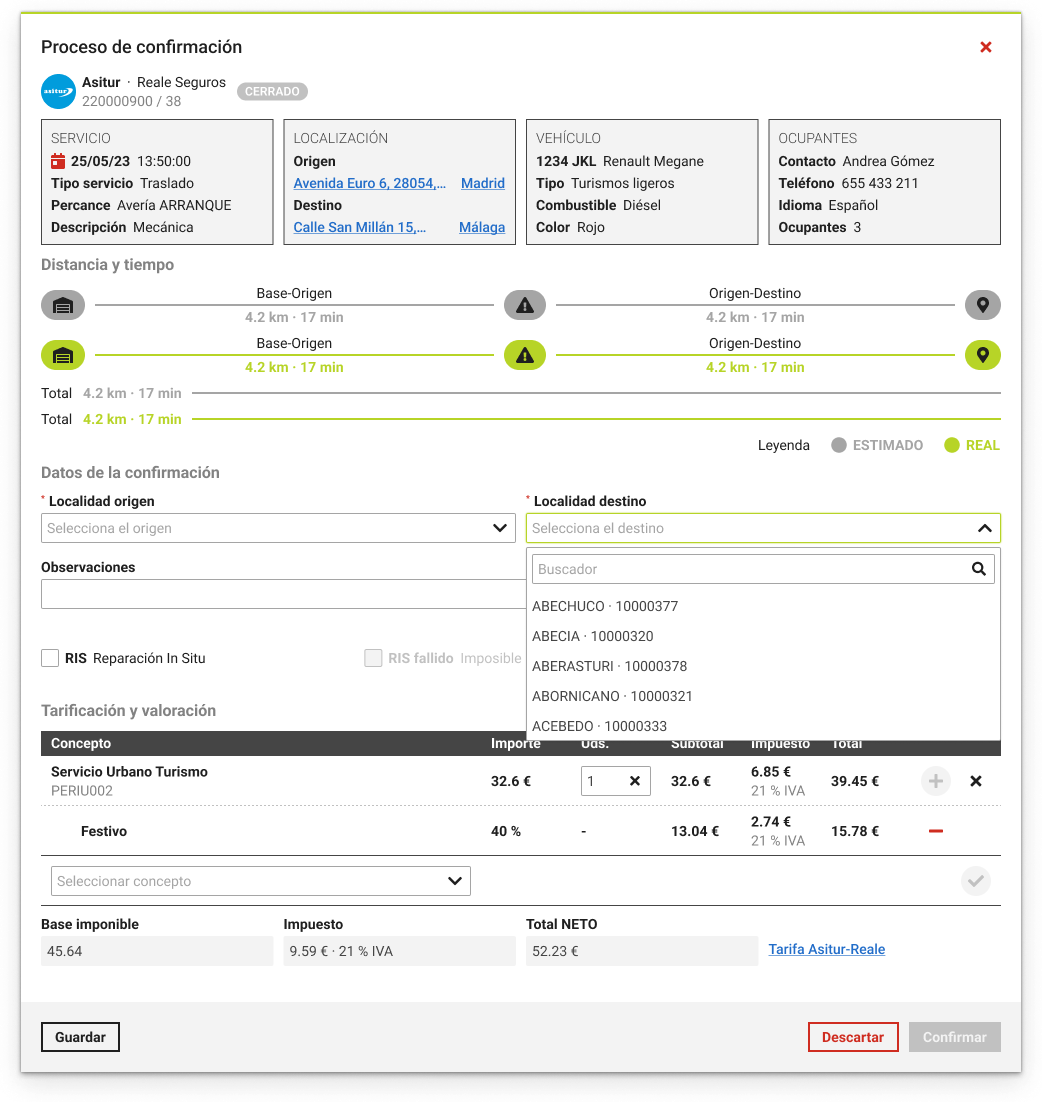This screenshot has width=1042, height=1102.
Task: Delete the Servicio Urbano Turismo row
Action: [975, 781]
